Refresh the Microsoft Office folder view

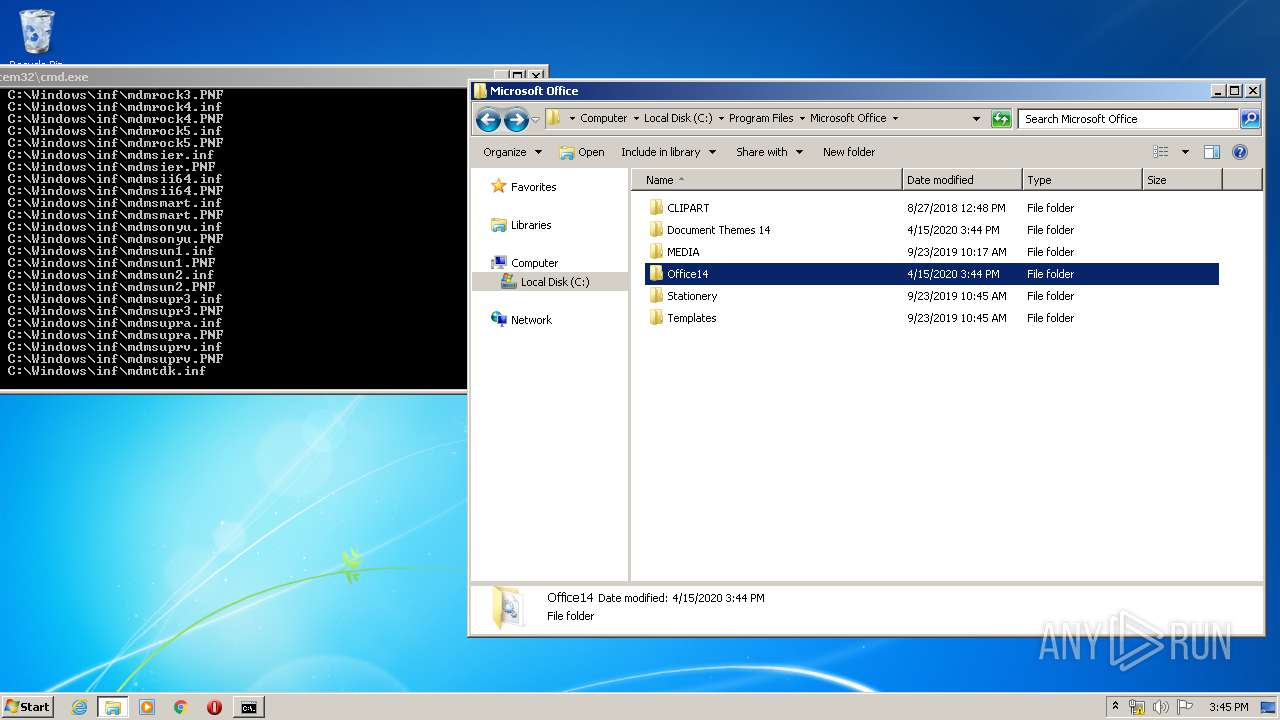click(1001, 118)
